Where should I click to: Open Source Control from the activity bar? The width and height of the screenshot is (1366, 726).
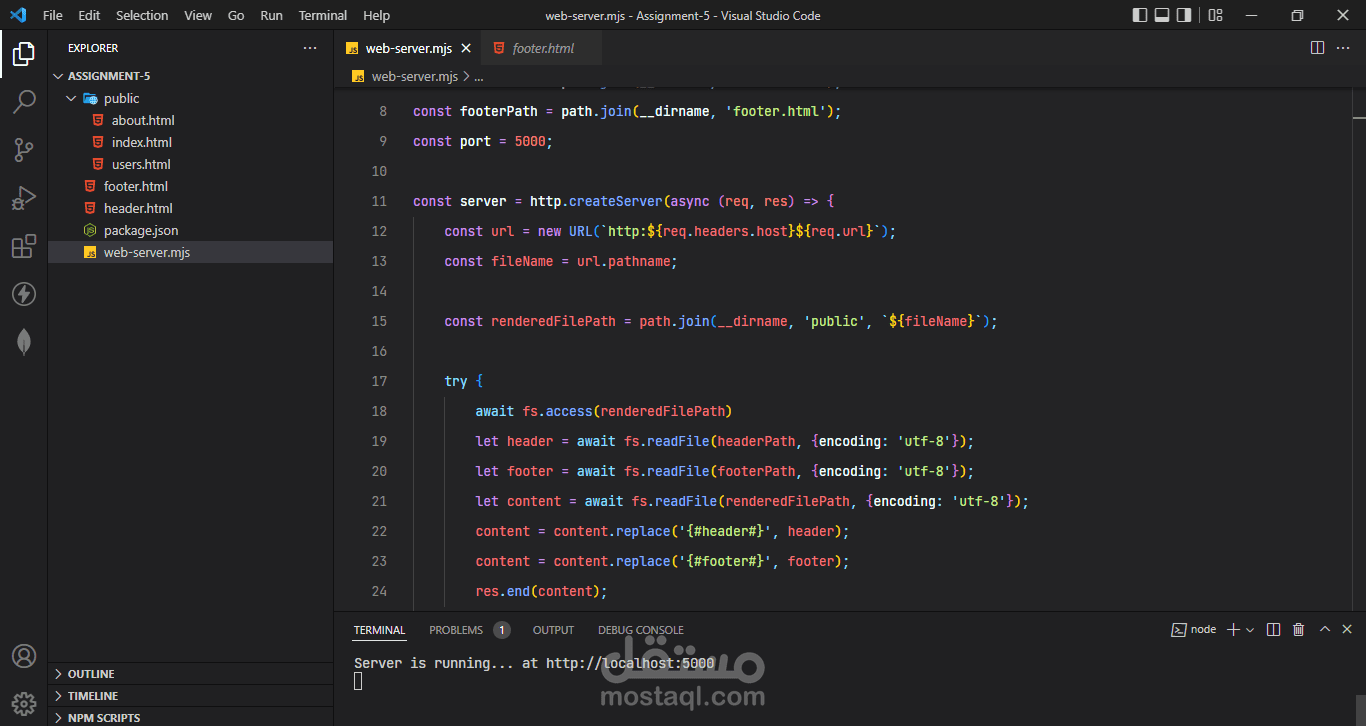coord(24,149)
